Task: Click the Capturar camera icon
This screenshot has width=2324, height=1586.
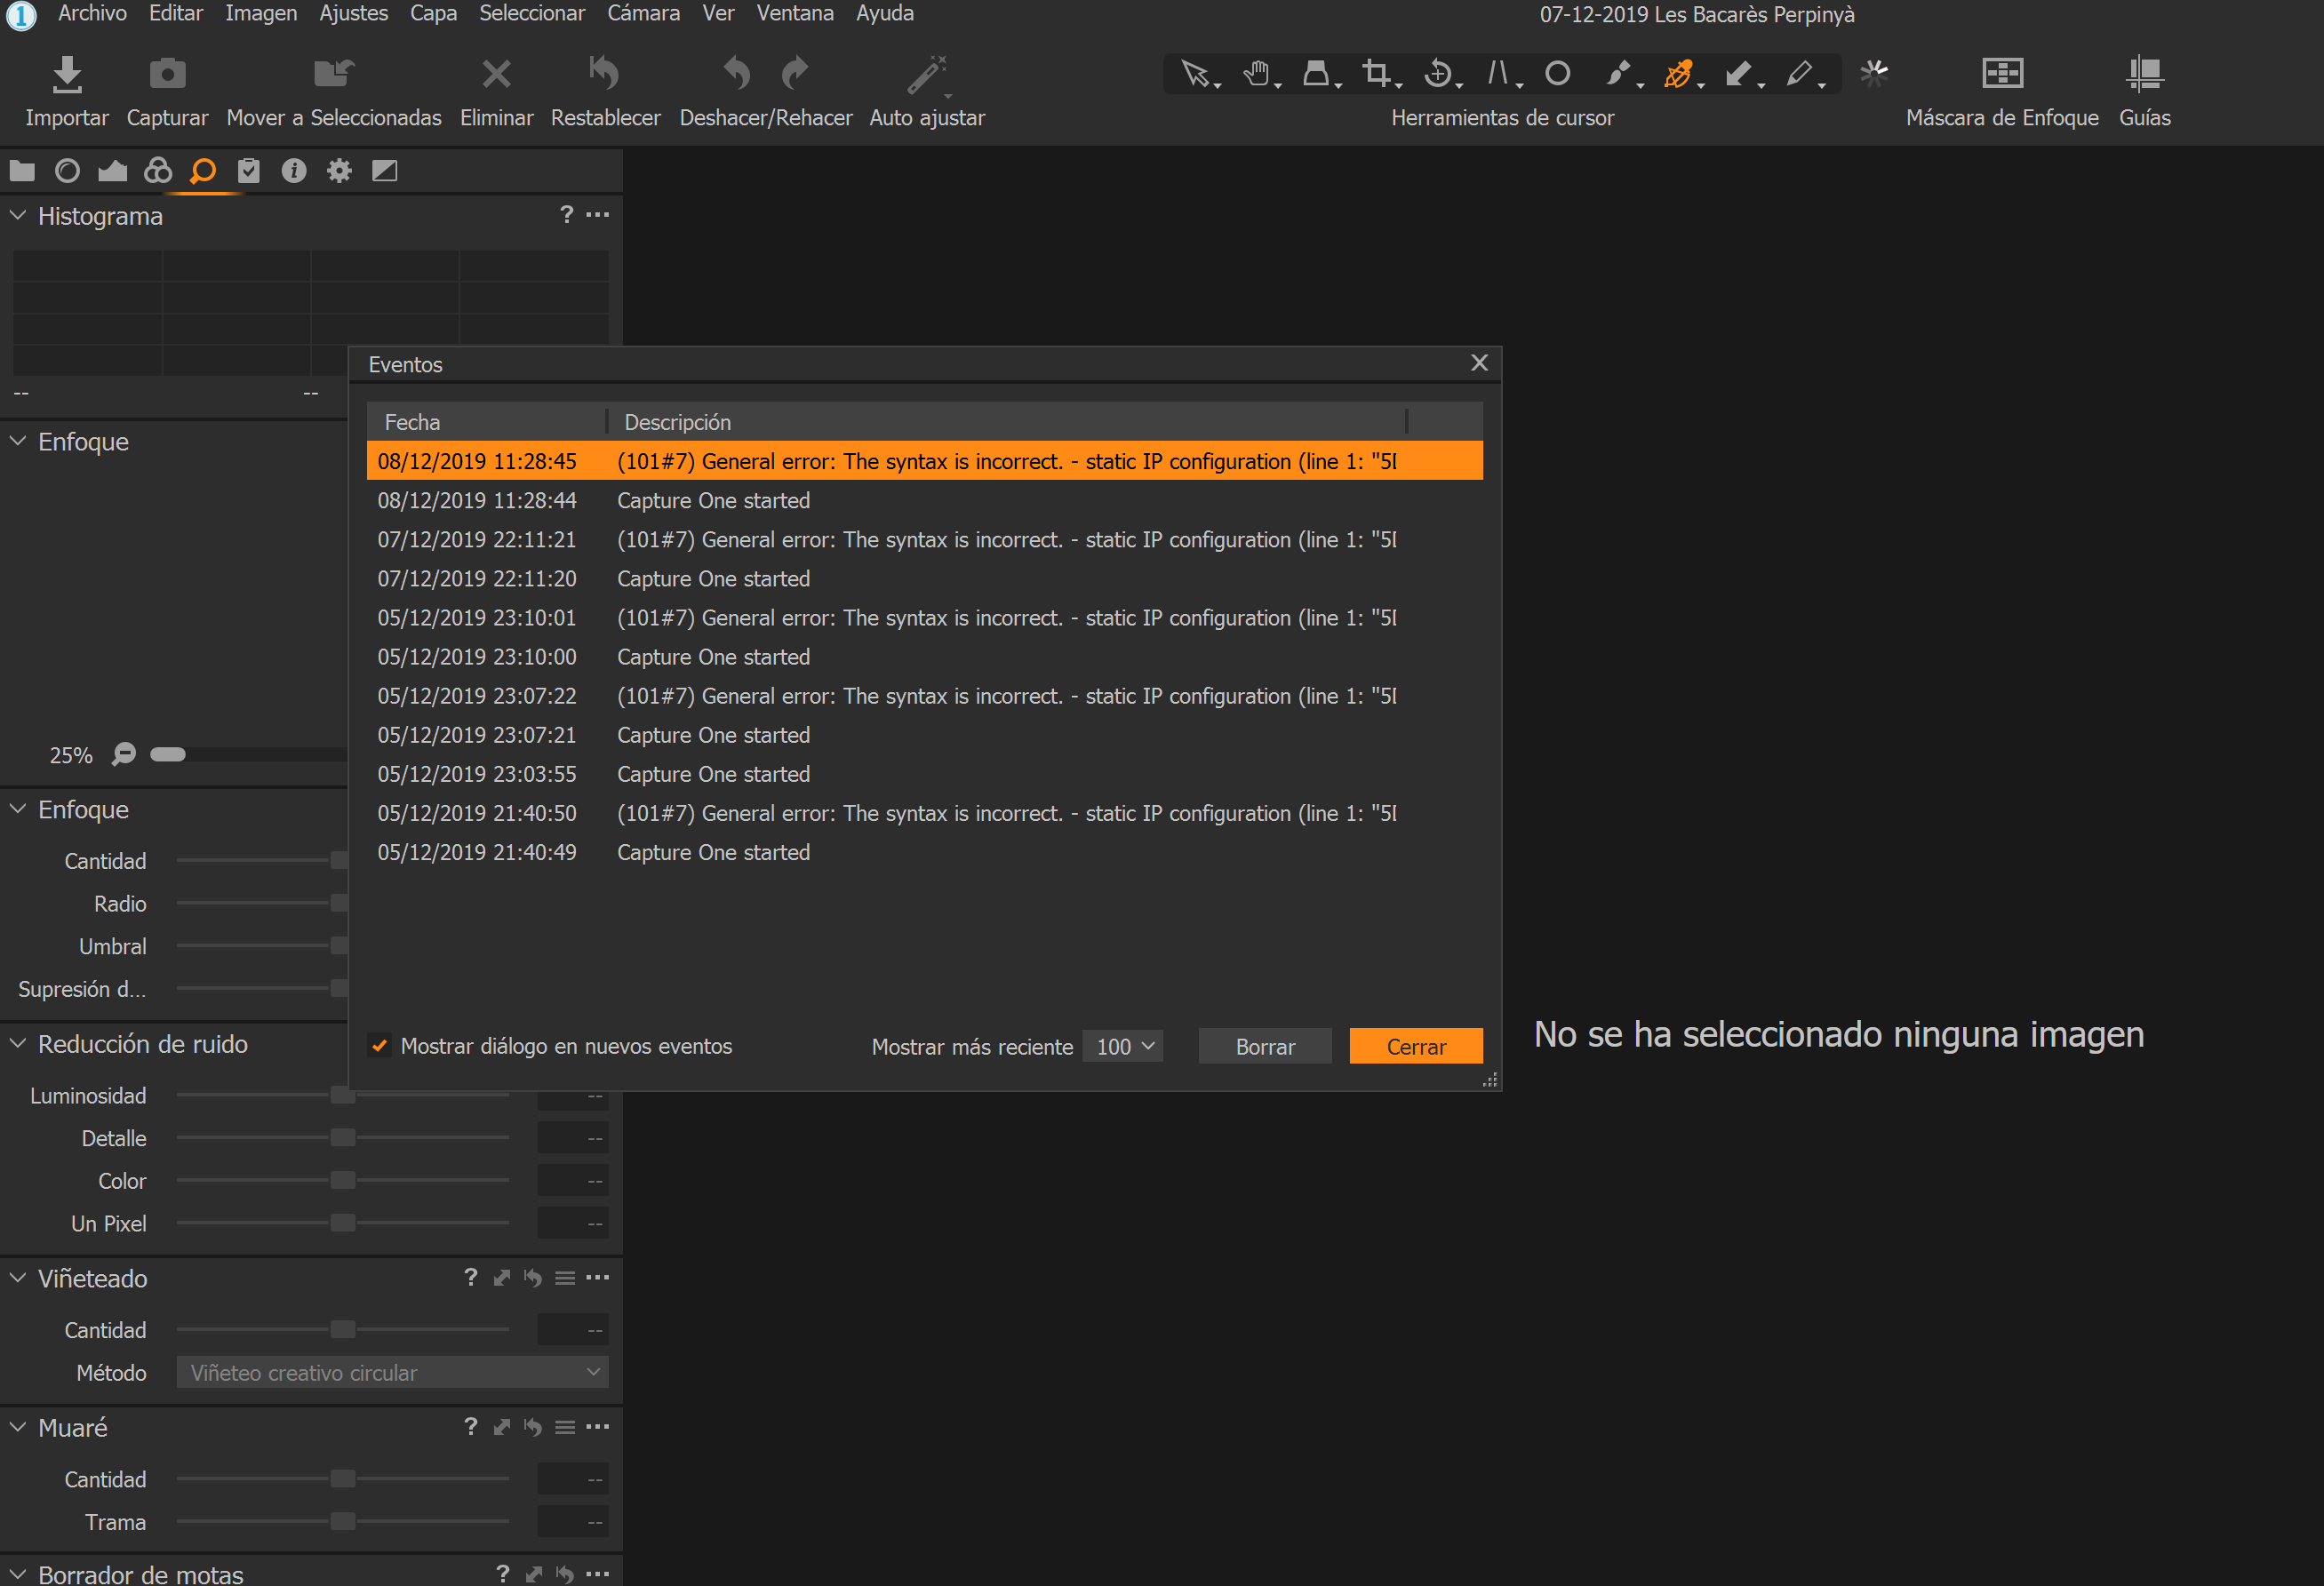Action: pos(167,74)
